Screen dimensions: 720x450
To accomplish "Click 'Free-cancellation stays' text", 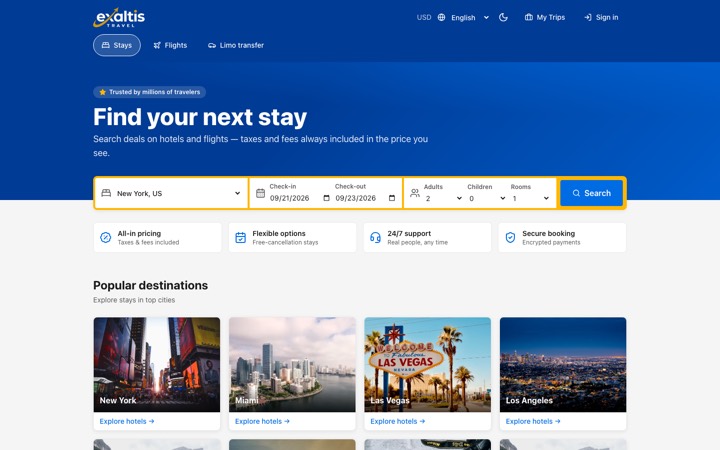I will (x=285, y=242).
